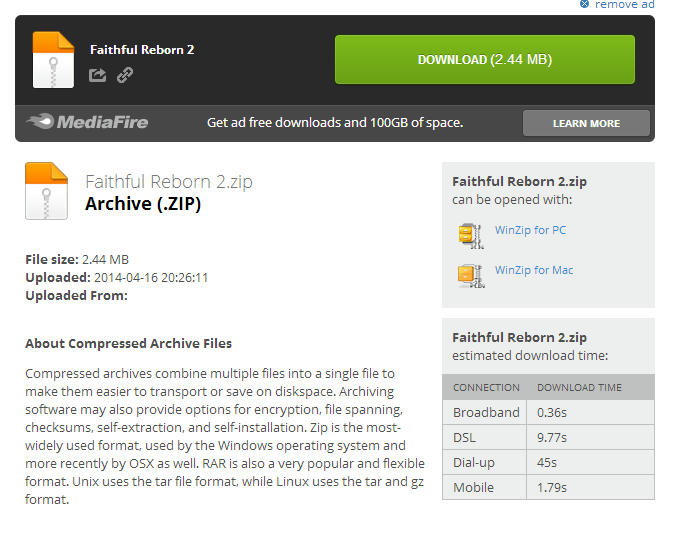Click the DSL row label
Screen dimensions: 700x537
pyautogui.click(x=464, y=437)
